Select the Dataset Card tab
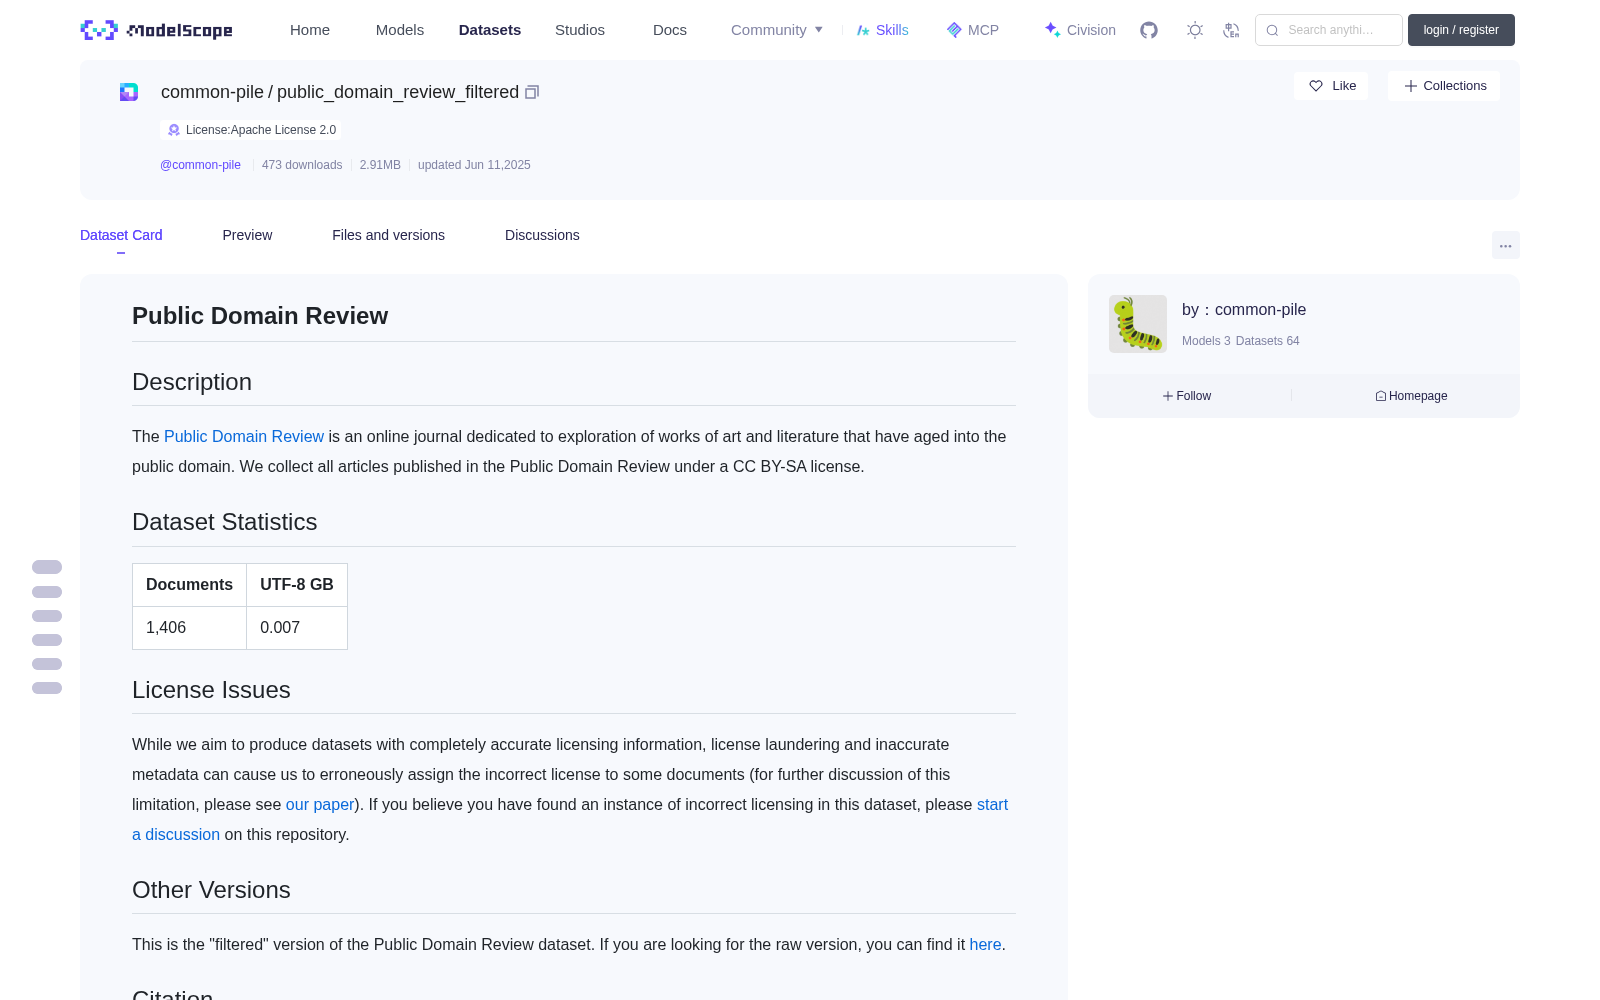 click(121, 235)
